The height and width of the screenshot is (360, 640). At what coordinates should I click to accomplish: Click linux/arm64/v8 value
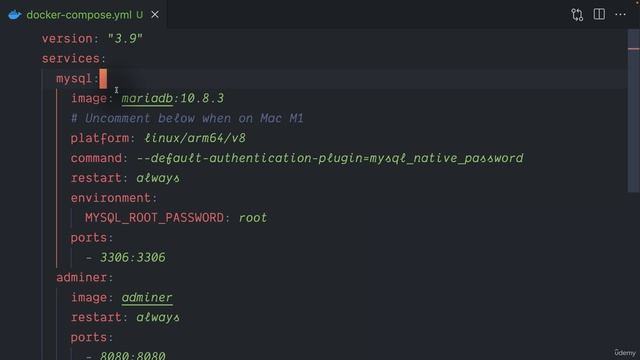(195, 138)
